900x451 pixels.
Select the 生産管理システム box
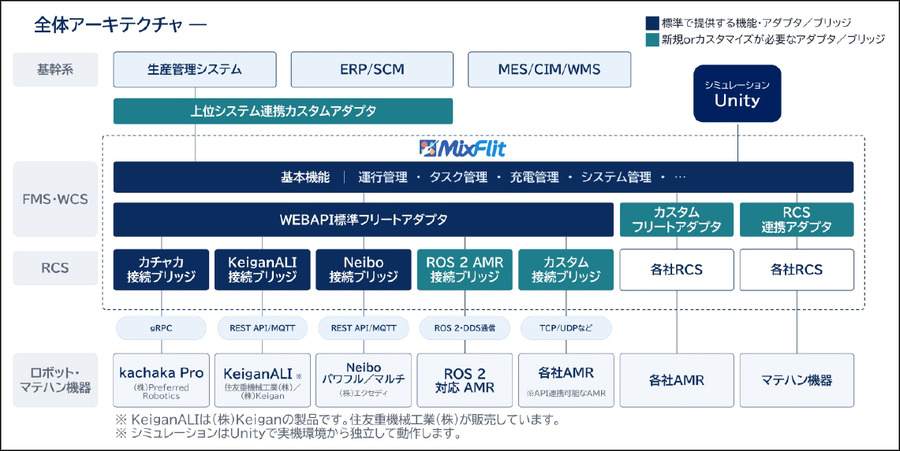point(195,69)
